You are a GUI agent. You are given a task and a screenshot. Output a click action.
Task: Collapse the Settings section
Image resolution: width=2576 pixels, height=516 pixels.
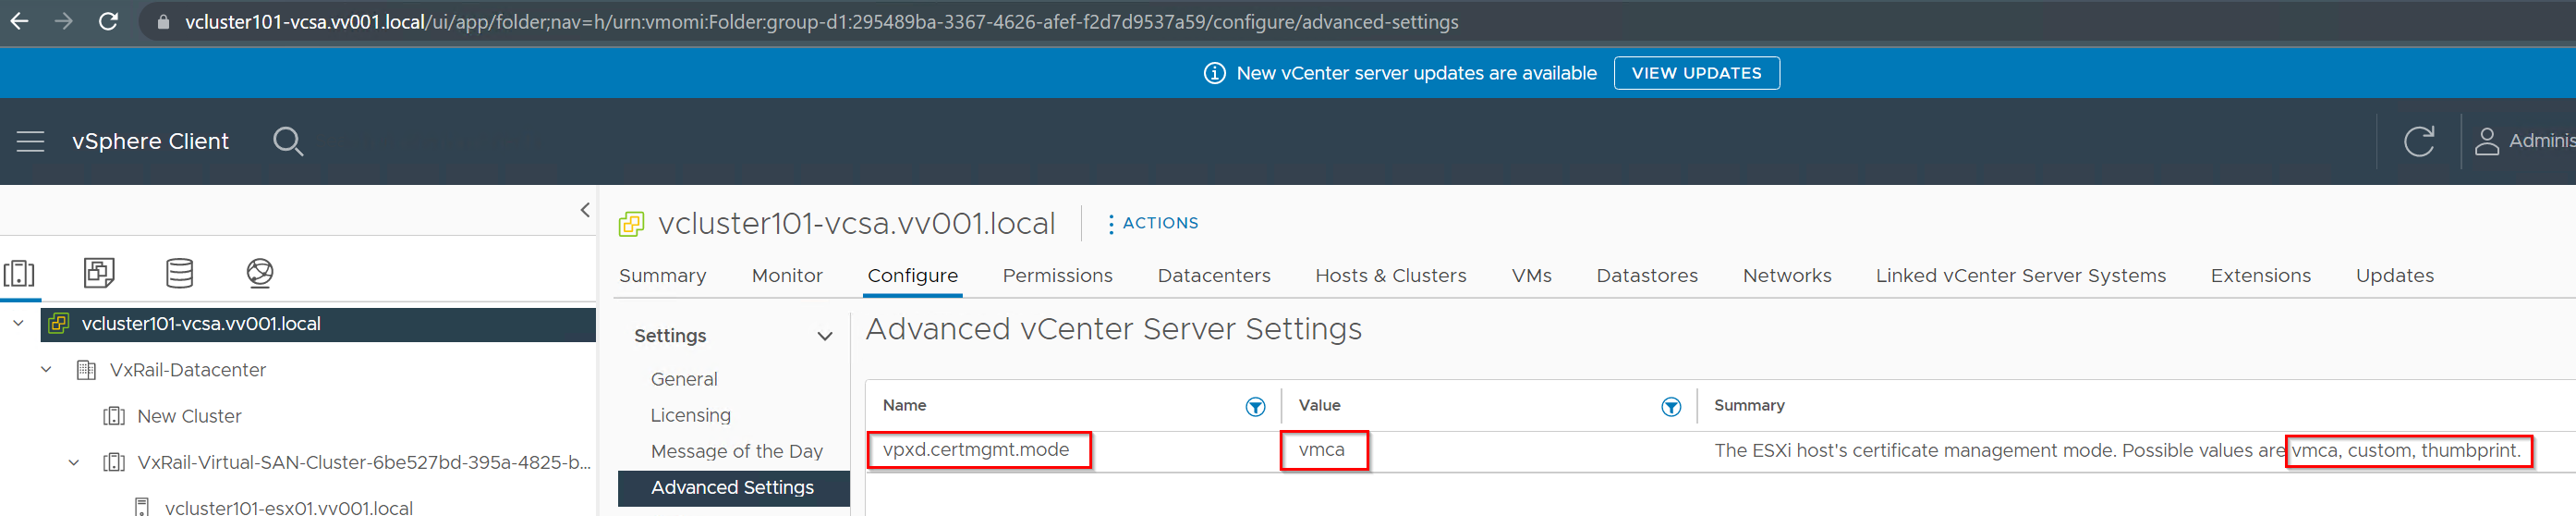tap(825, 336)
